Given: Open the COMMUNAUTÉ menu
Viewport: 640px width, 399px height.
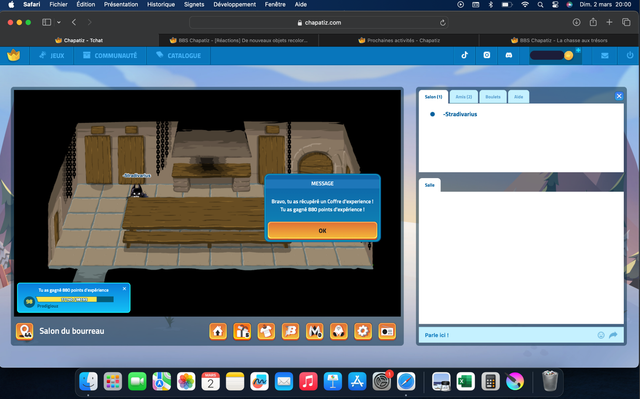Looking at the screenshot, I should tap(110, 55).
